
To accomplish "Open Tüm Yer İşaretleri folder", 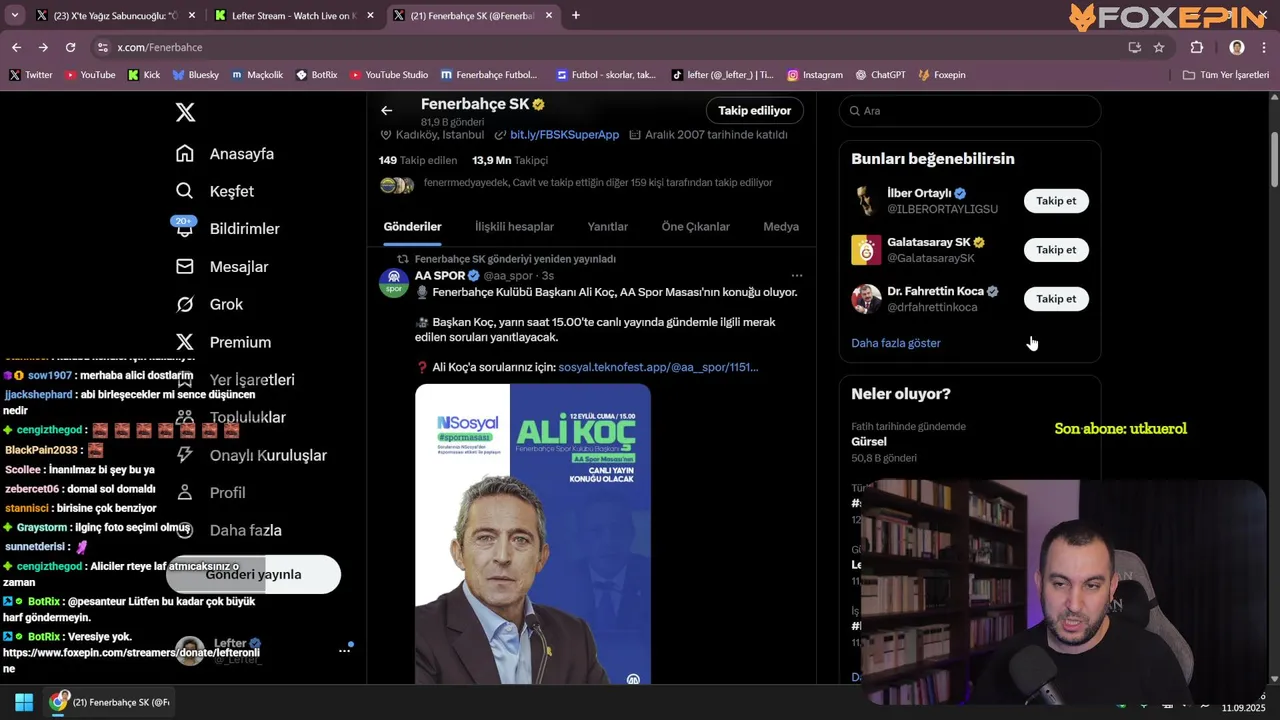I will (1226, 75).
